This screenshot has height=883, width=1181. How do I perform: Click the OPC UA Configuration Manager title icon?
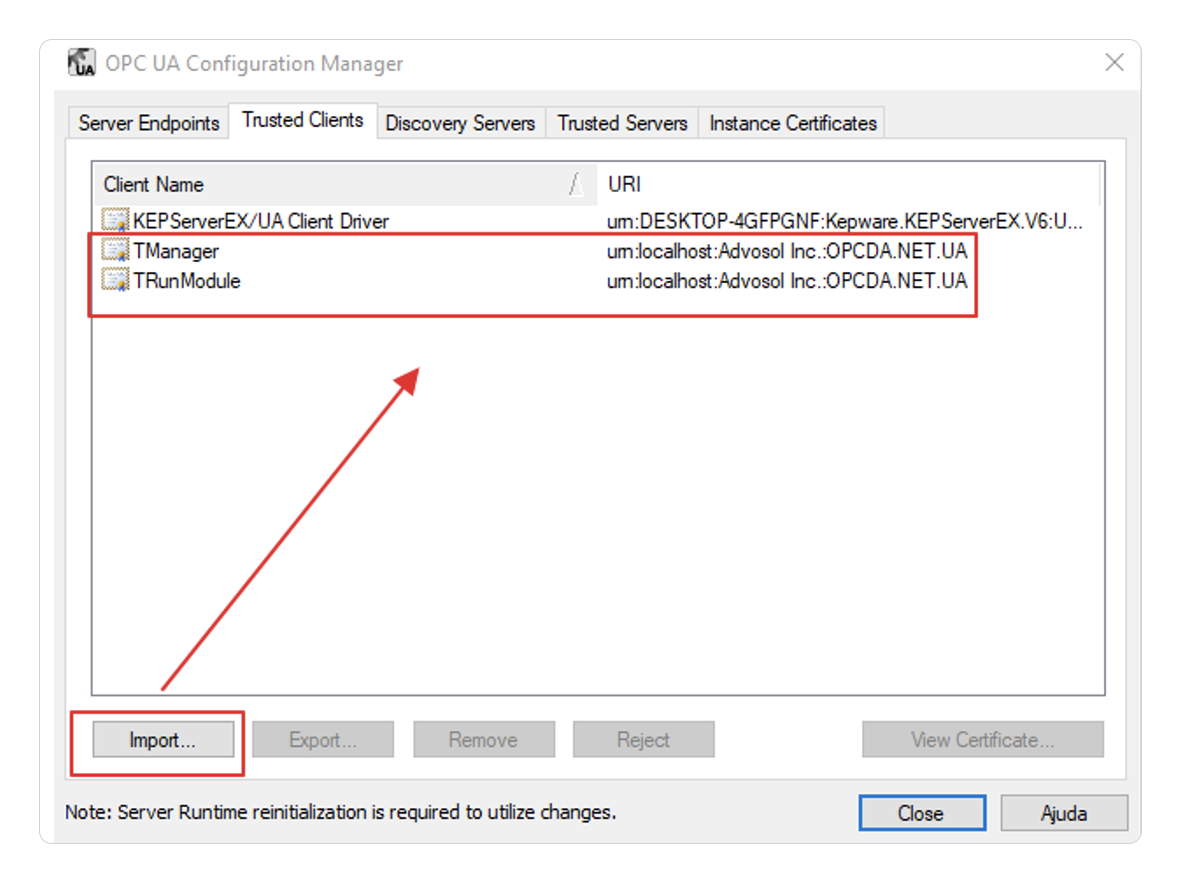[81, 63]
